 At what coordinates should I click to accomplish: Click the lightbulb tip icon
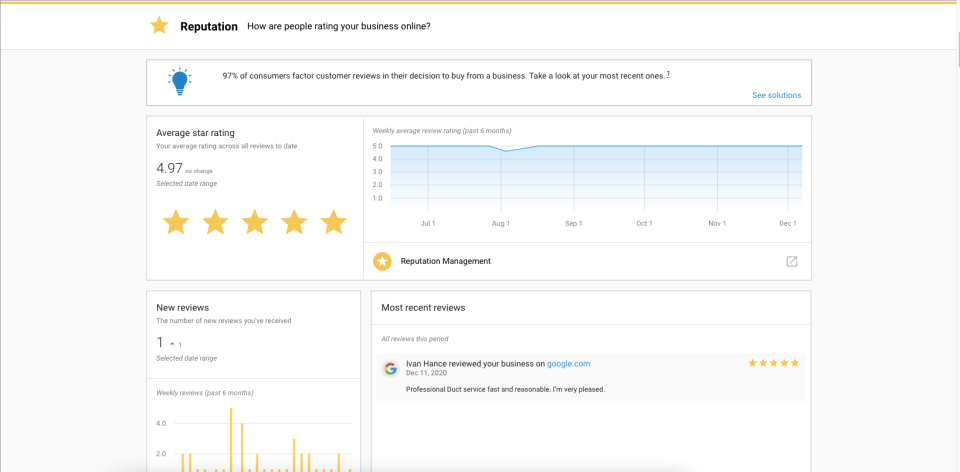(x=180, y=82)
